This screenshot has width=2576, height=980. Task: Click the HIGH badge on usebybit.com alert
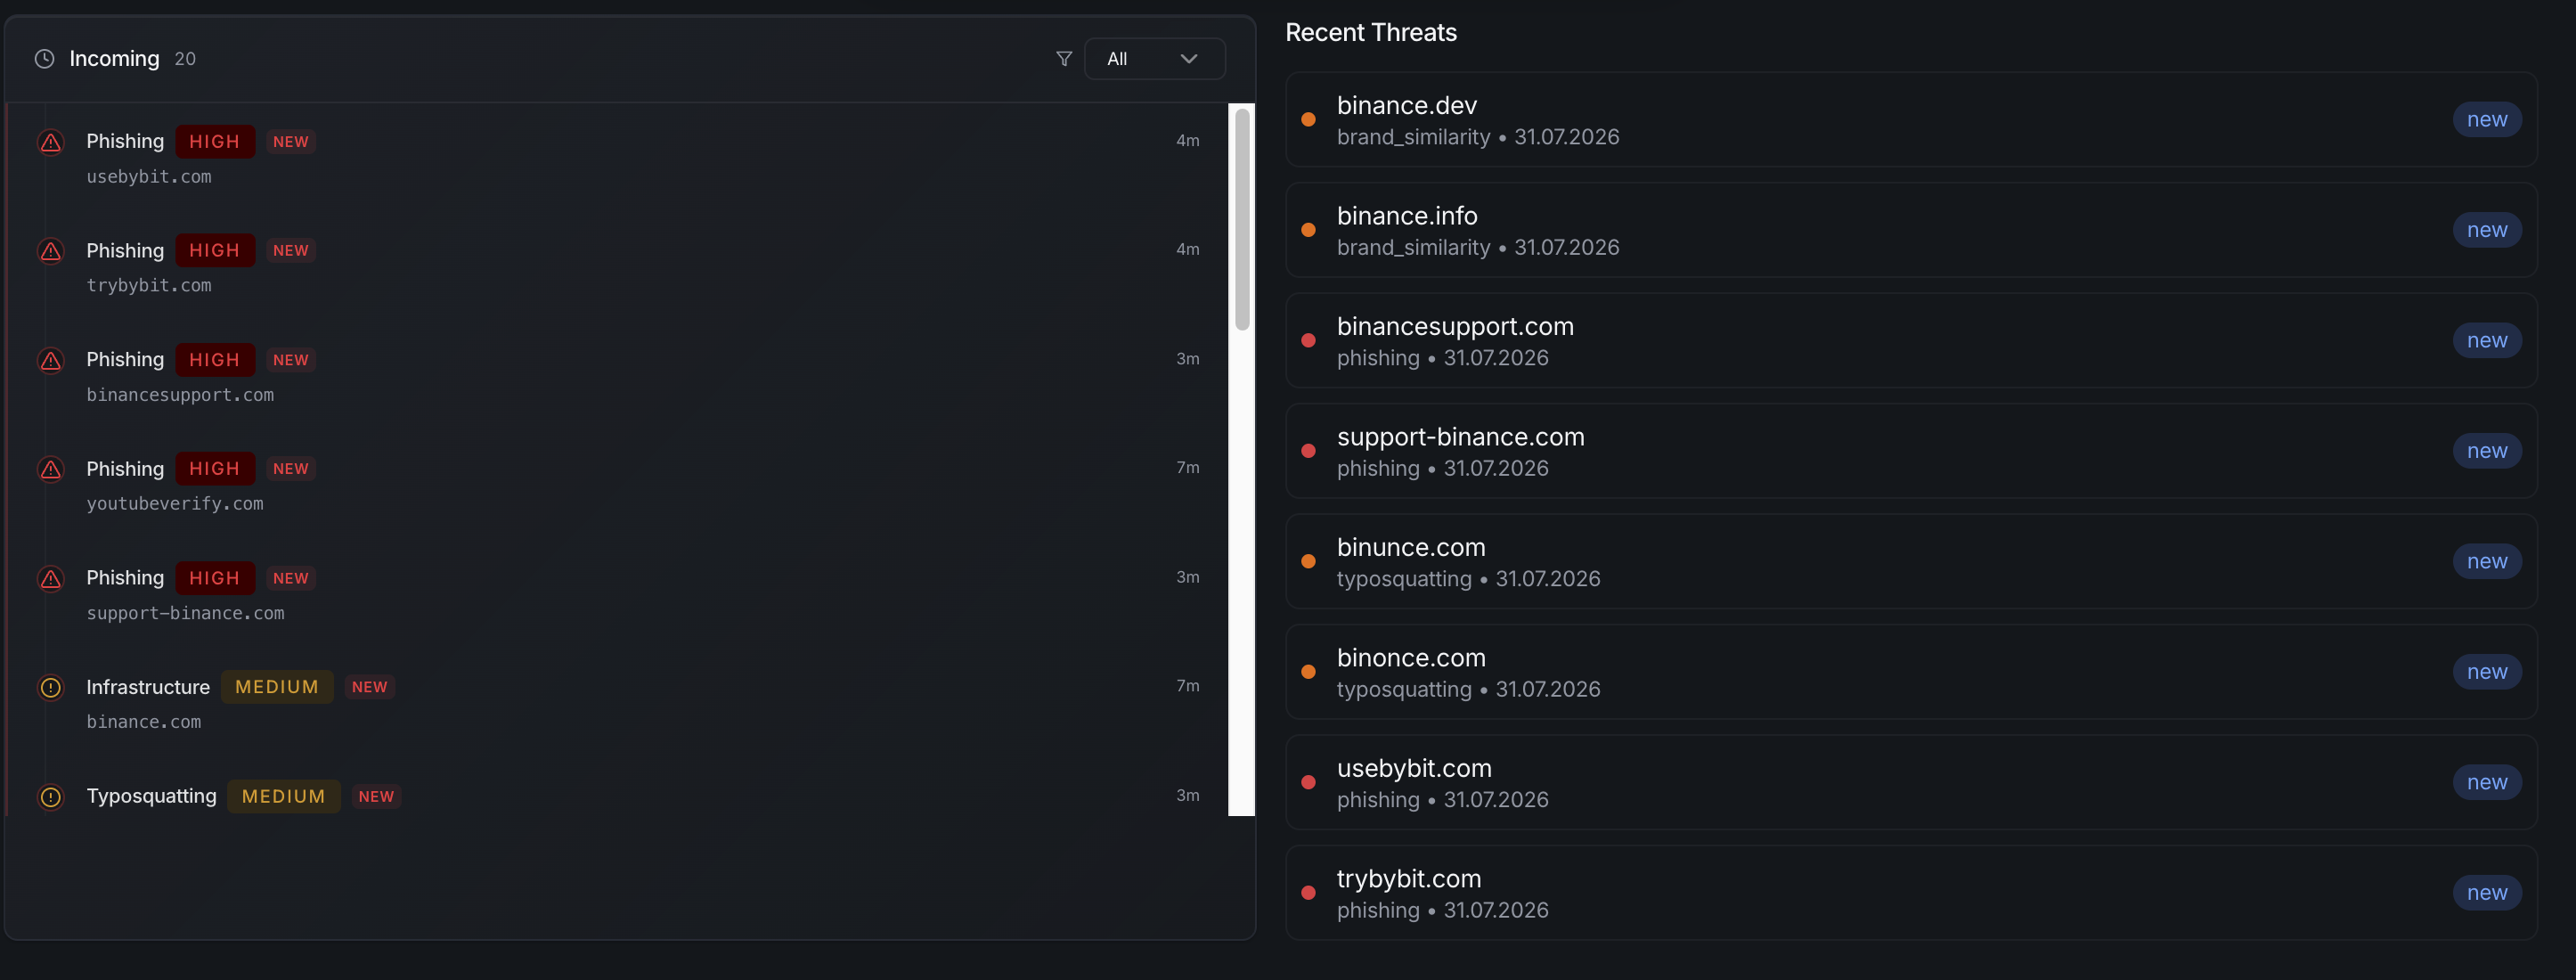pos(215,142)
